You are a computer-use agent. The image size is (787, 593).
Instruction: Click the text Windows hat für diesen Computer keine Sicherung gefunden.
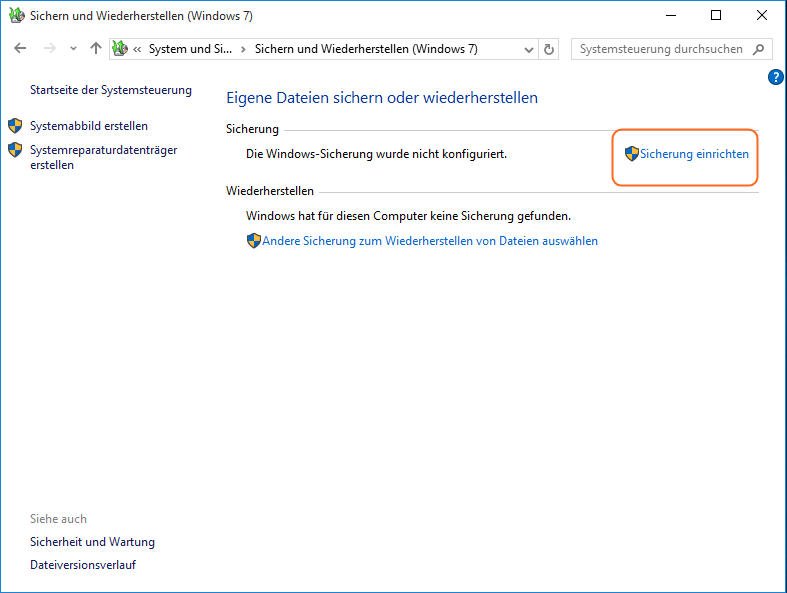(409, 216)
